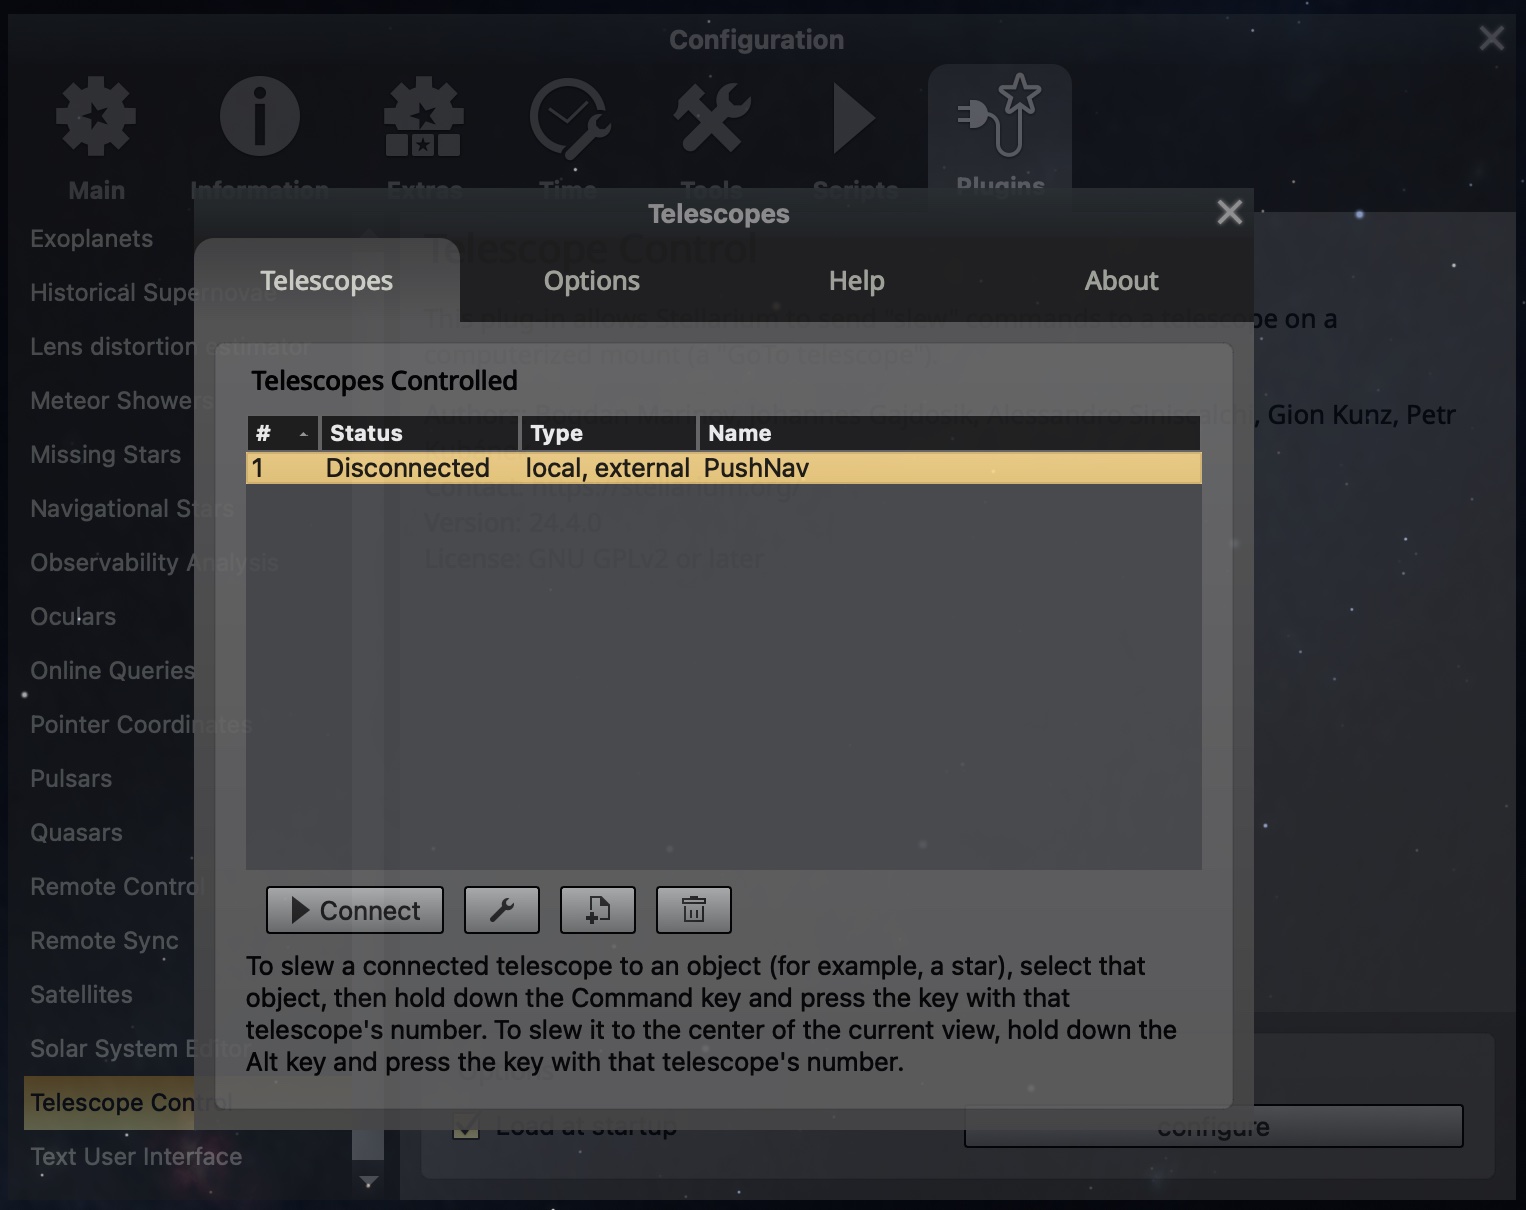Click the add new telescope icon
Screen dimensions: 1526x1210
point(597,910)
